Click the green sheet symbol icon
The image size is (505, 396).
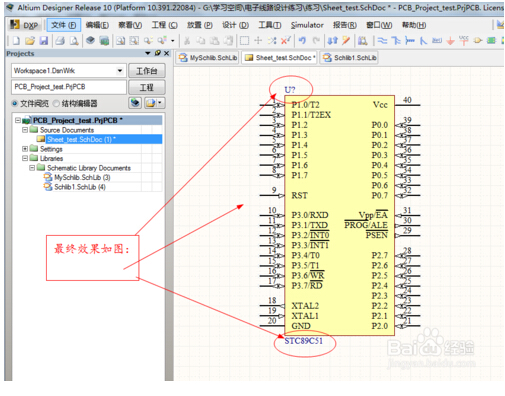[x=491, y=41]
